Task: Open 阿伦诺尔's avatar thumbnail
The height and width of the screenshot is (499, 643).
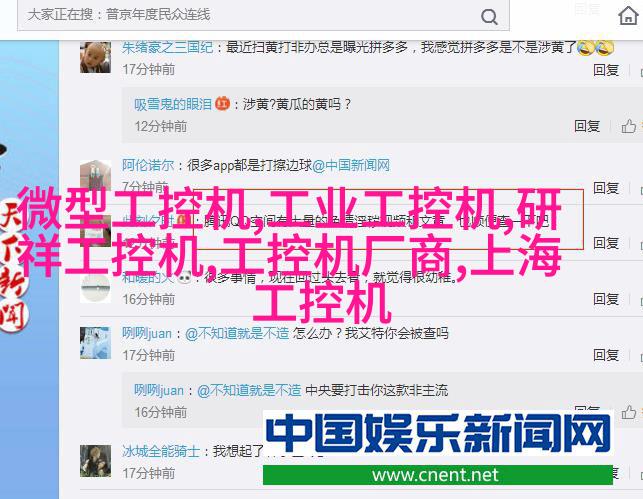Action: [x=95, y=174]
